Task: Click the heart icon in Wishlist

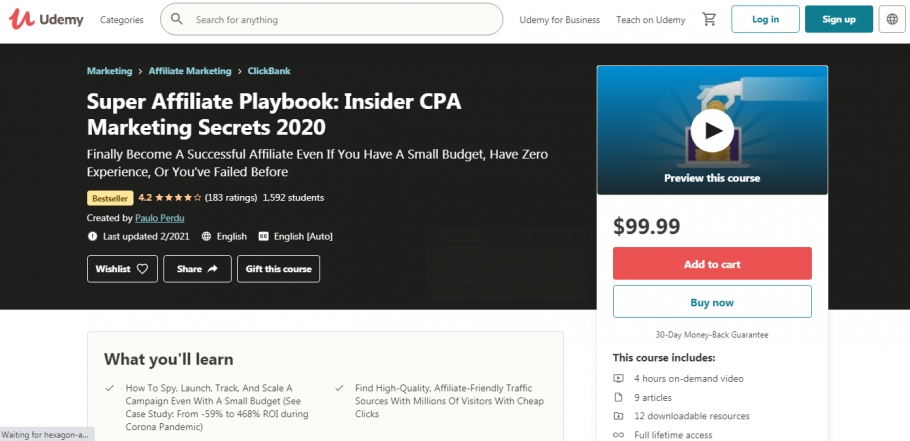Action: pyautogui.click(x=142, y=269)
